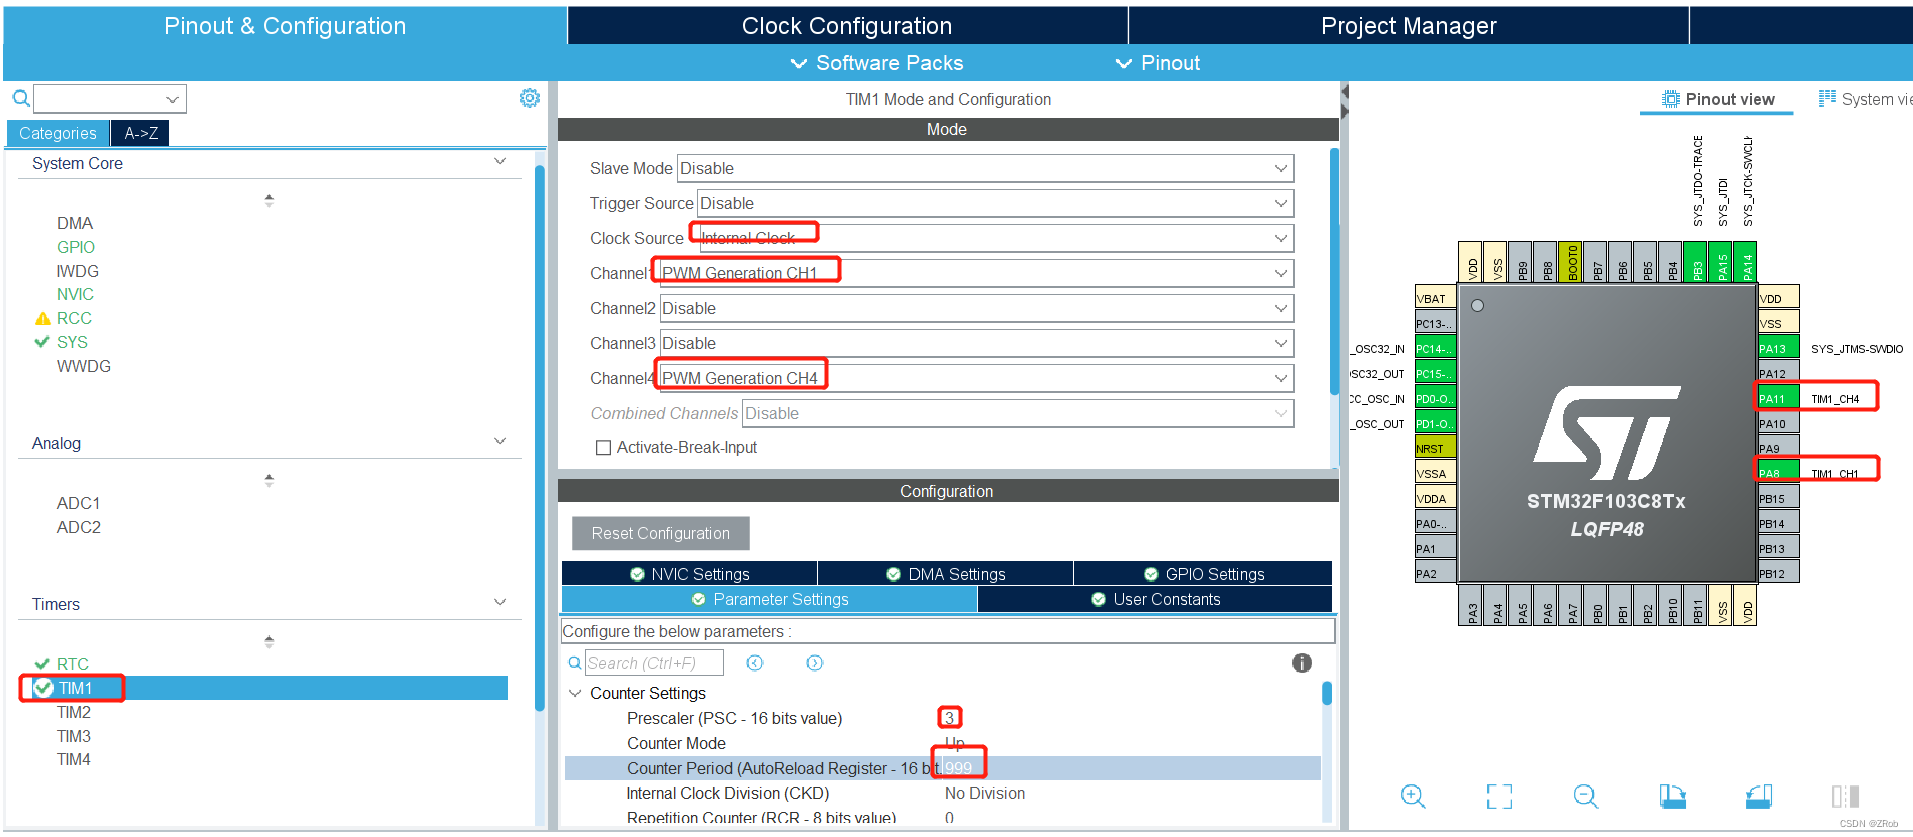Select pin VBAT on the chip

[x=1435, y=297]
